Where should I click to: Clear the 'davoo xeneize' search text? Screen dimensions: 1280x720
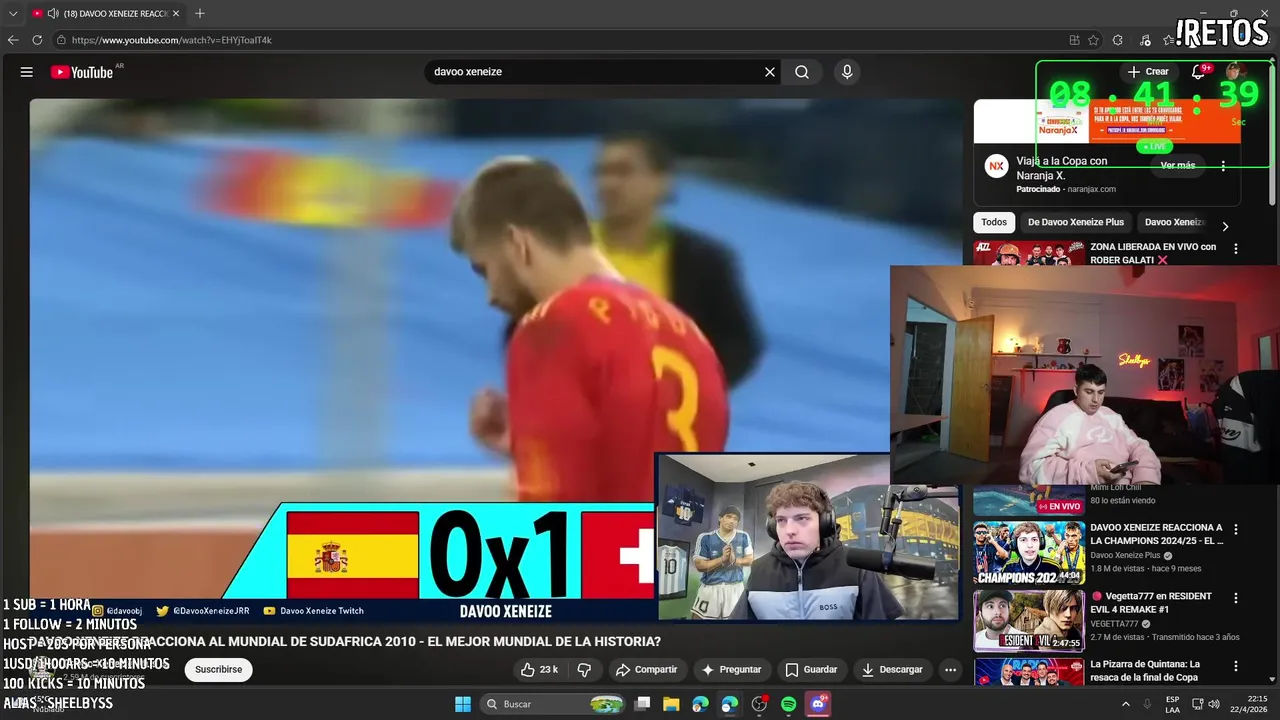click(770, 72)
